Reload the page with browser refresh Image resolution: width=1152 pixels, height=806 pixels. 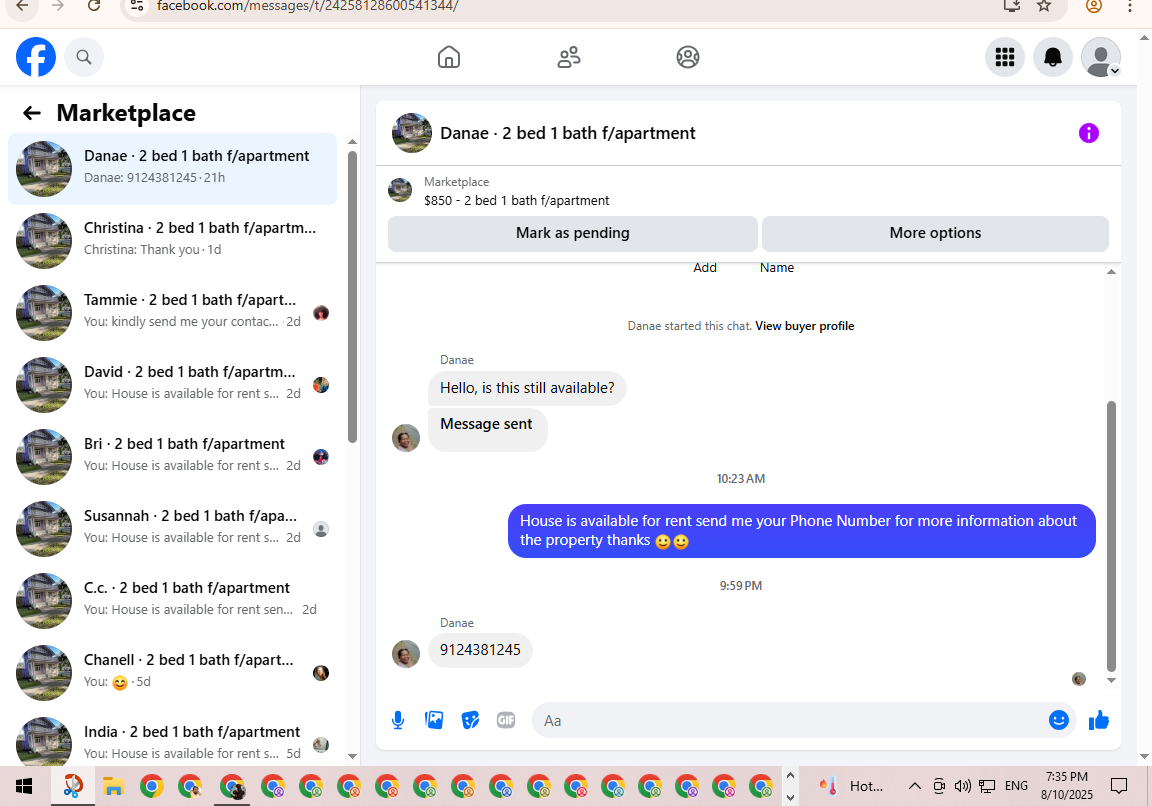click(x=93, y=6)
